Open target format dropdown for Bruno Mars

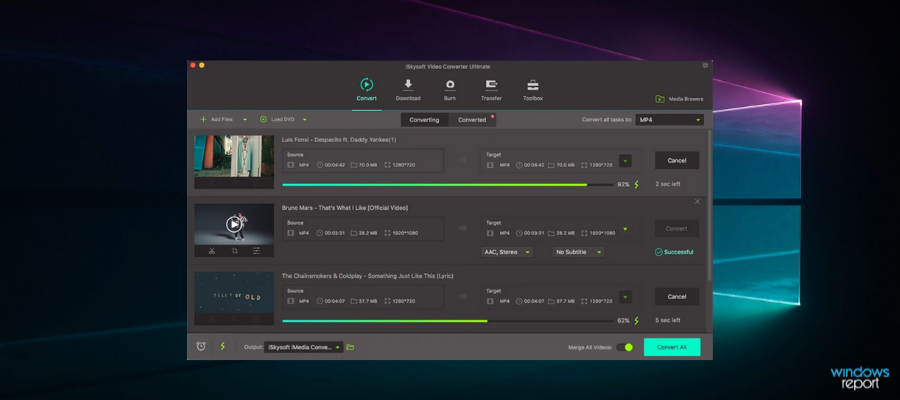(x=625, y=229)
